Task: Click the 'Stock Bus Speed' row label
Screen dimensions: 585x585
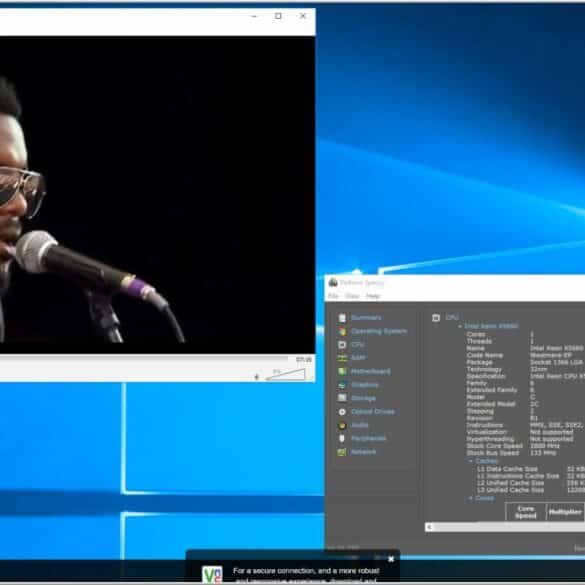Action: click(492, 453)
